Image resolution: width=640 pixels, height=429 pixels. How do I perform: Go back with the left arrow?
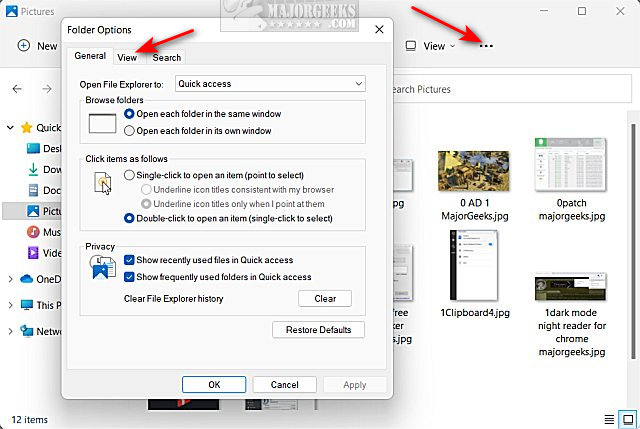tap(17, 89)
